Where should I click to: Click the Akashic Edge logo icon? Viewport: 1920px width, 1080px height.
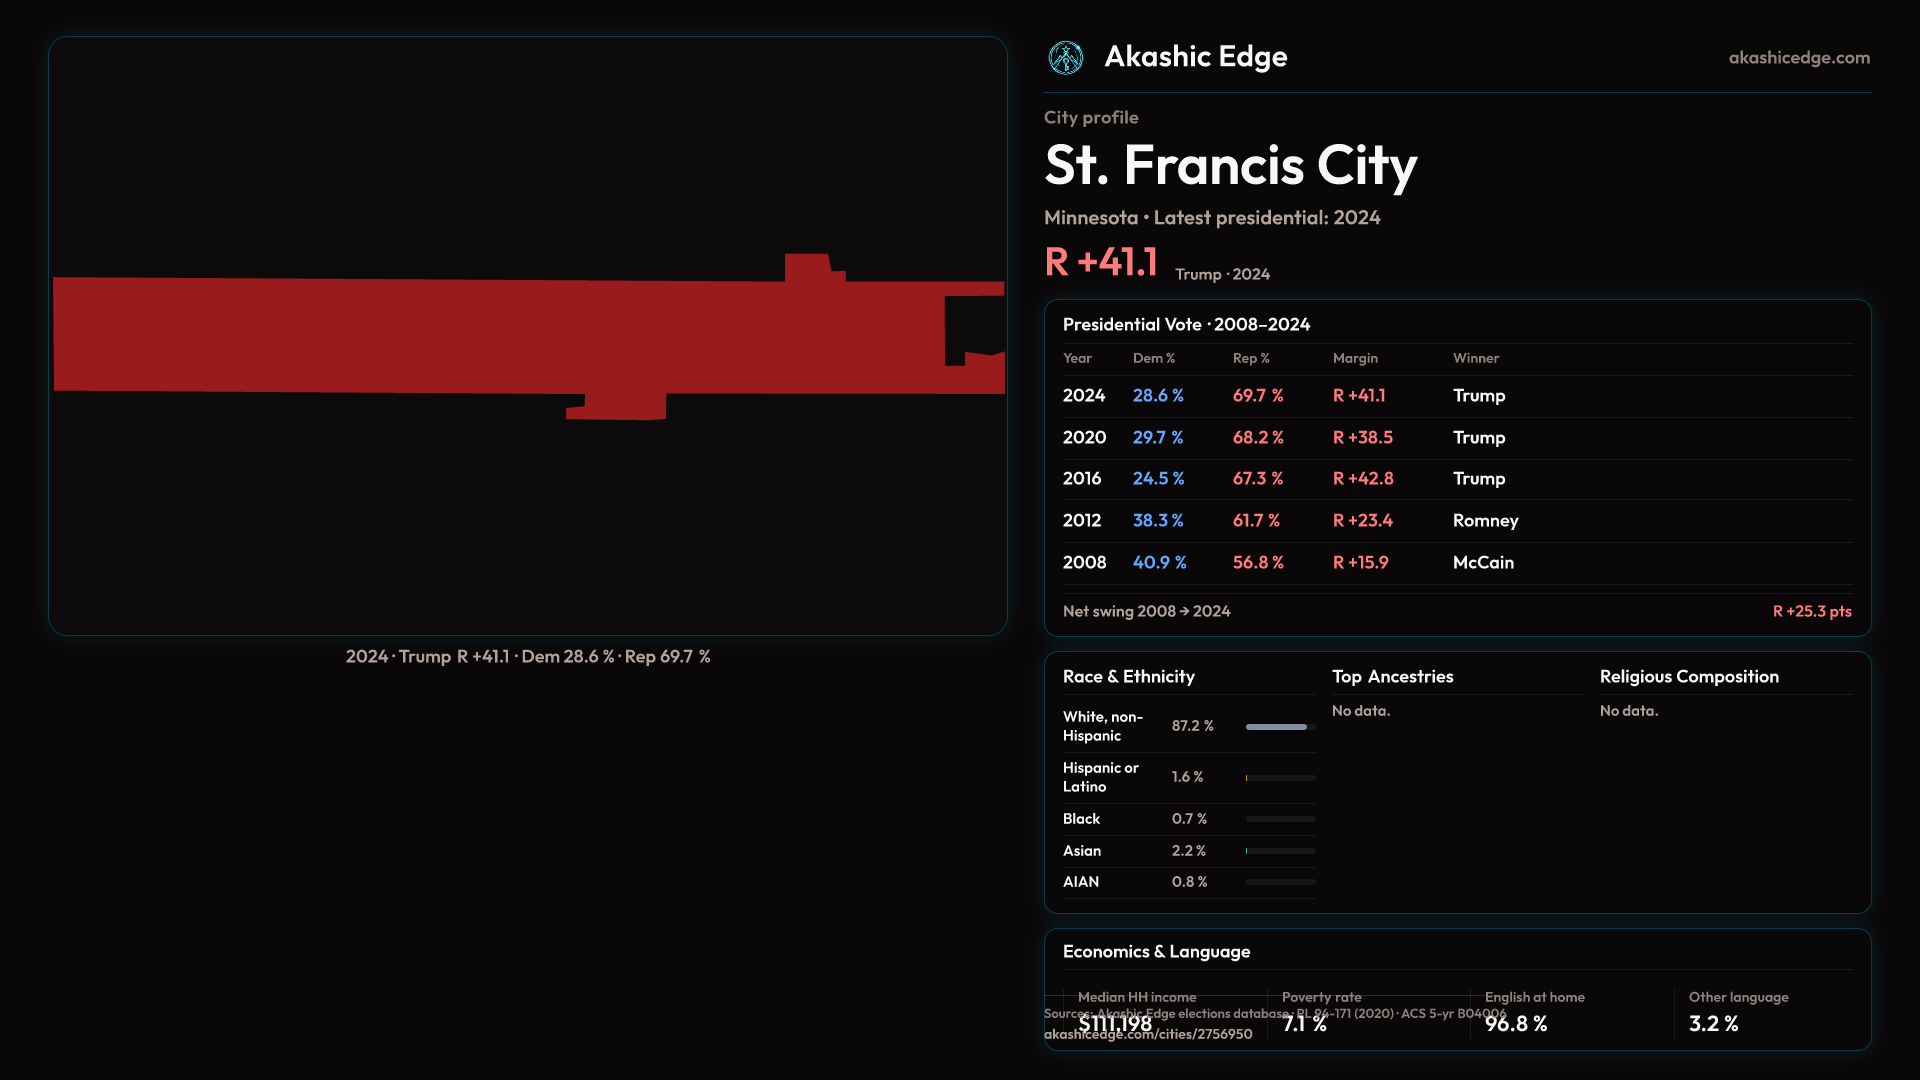1065,58
